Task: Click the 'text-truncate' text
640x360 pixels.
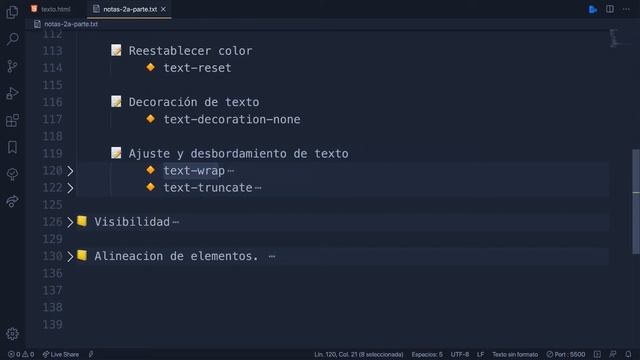Action: point(208,188)
